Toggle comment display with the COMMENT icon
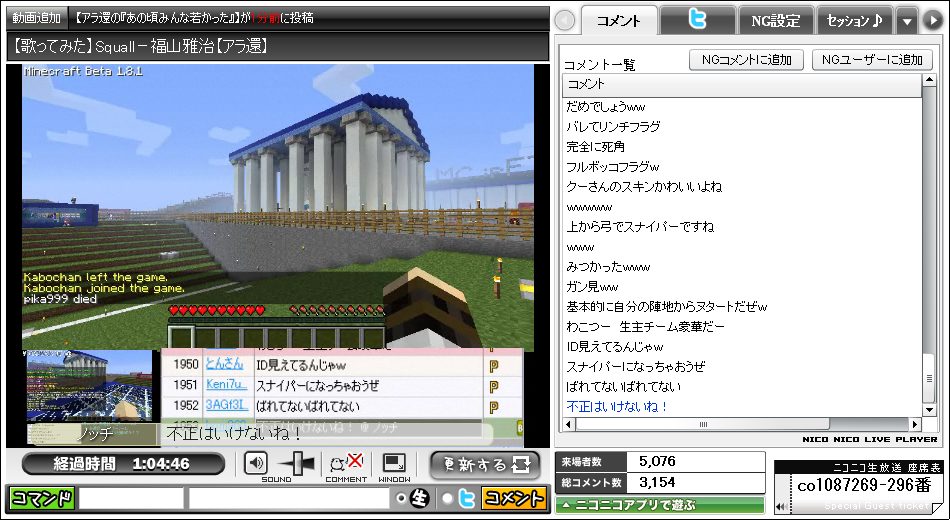 pos(346,464)
